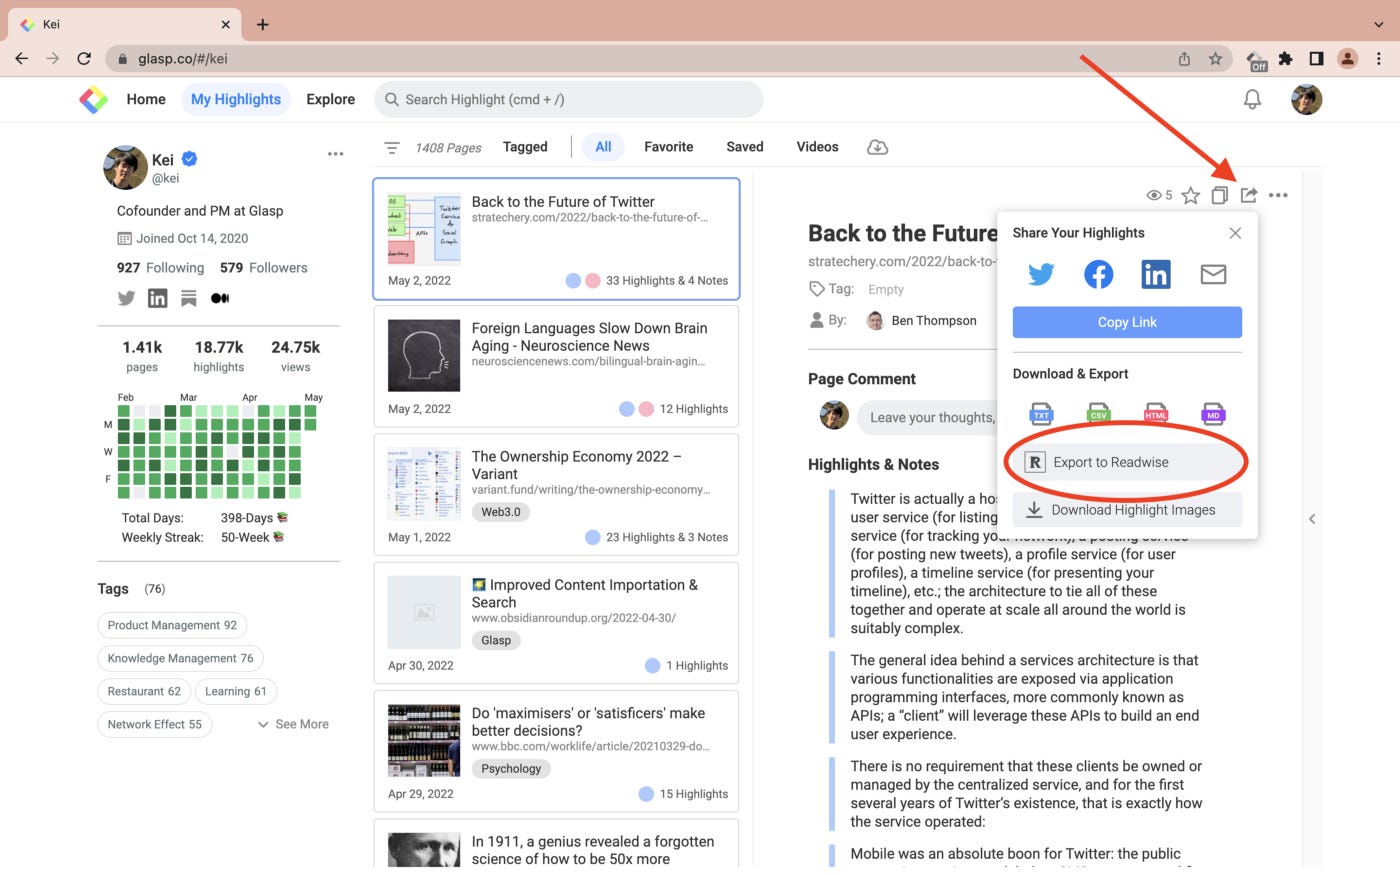Image resolution: width=1400 pixels, height=875 pixels.
Task: Open the Foreign Languages Slow Down Brain Aging card
Action: pos(556,367)
